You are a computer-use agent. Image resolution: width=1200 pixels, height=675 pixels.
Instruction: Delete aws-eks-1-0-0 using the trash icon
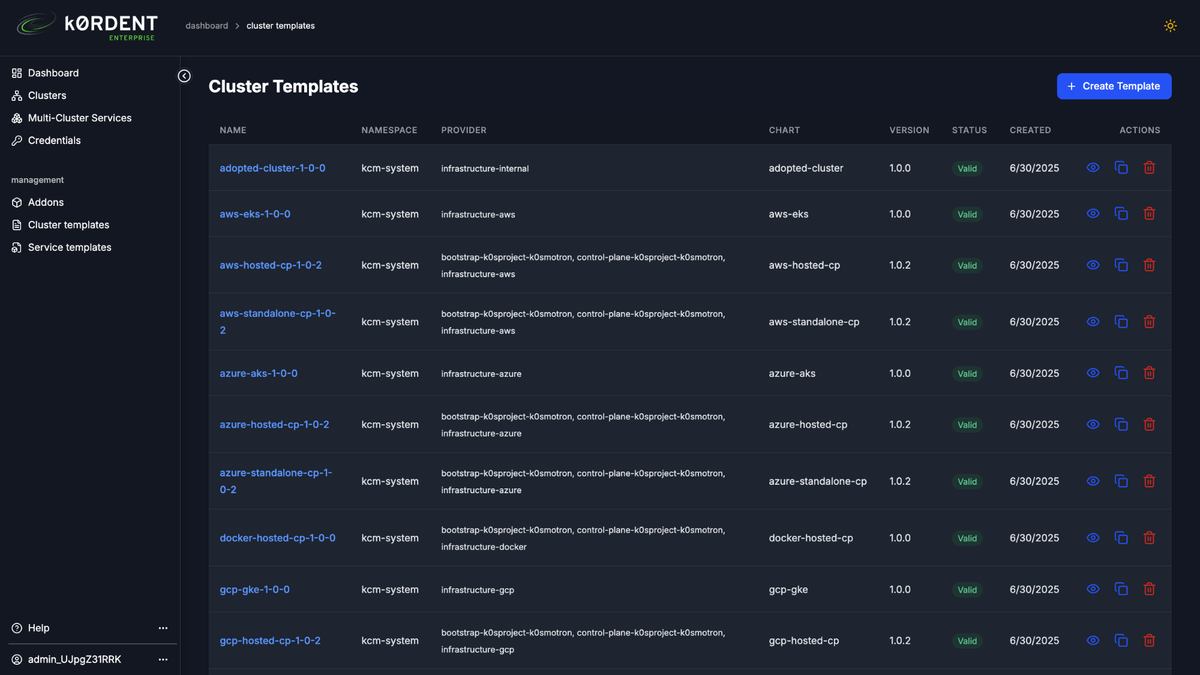[x=1149, y=214]
